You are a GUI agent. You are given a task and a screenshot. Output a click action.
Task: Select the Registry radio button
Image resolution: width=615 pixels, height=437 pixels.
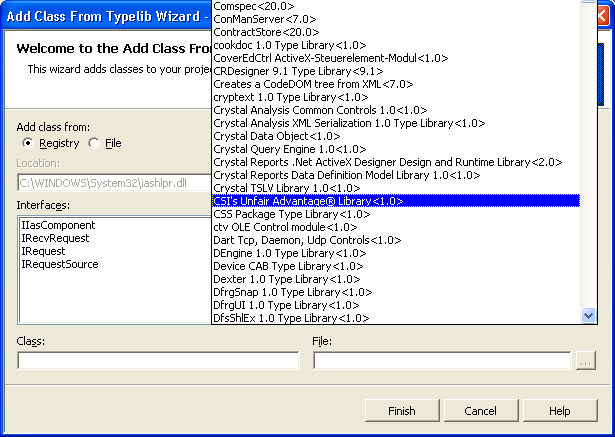coord(28,143)
